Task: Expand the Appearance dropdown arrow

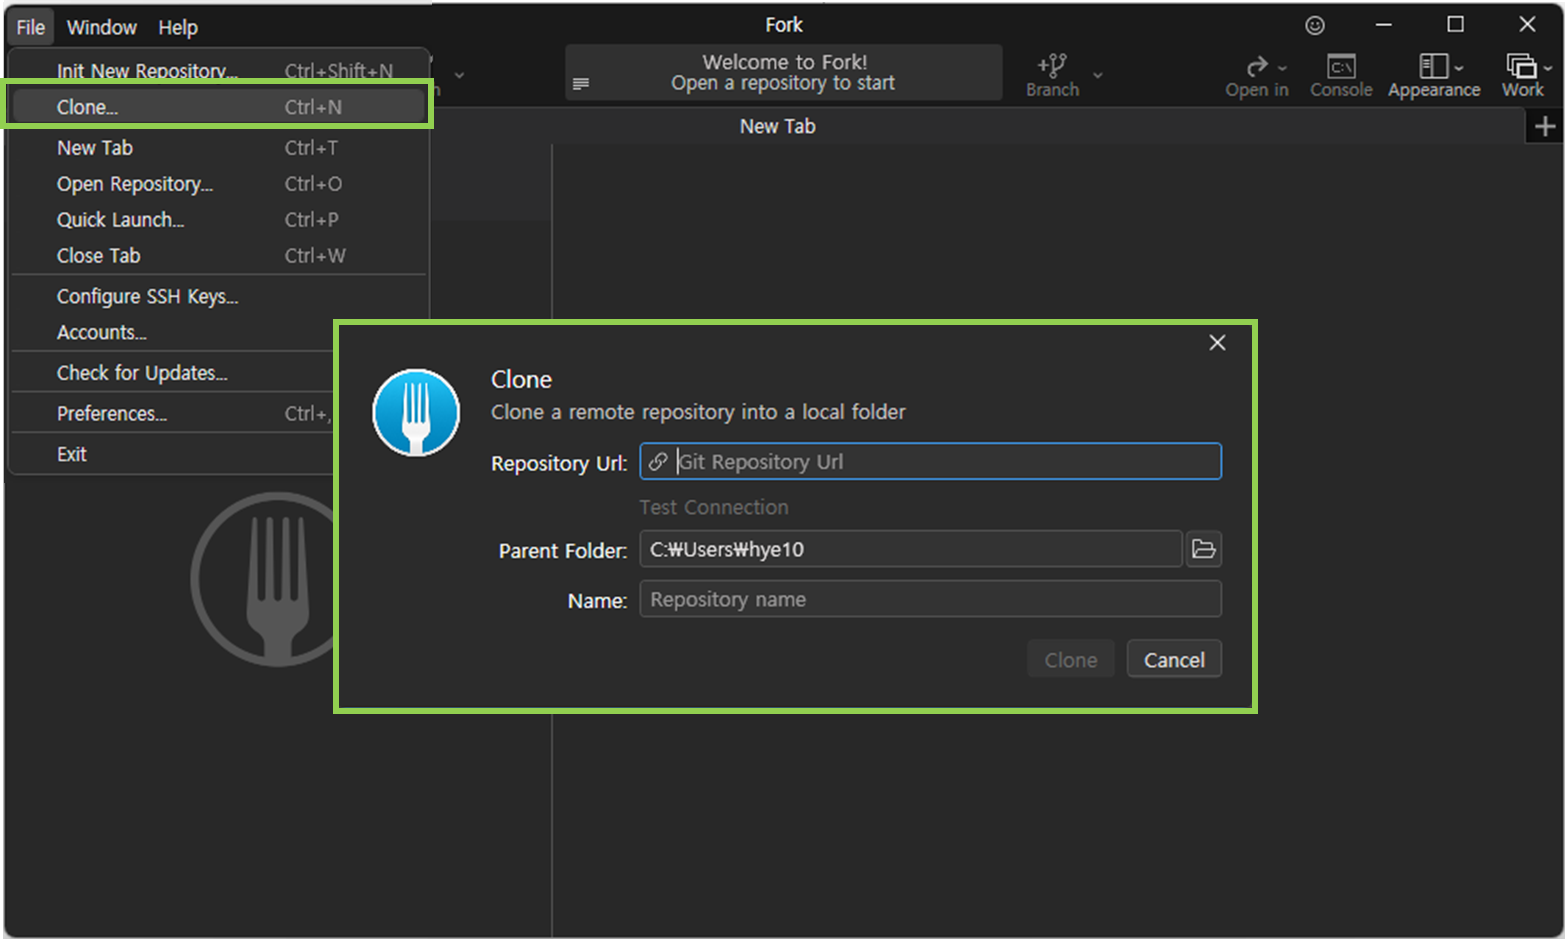Action: [1459, 69]
